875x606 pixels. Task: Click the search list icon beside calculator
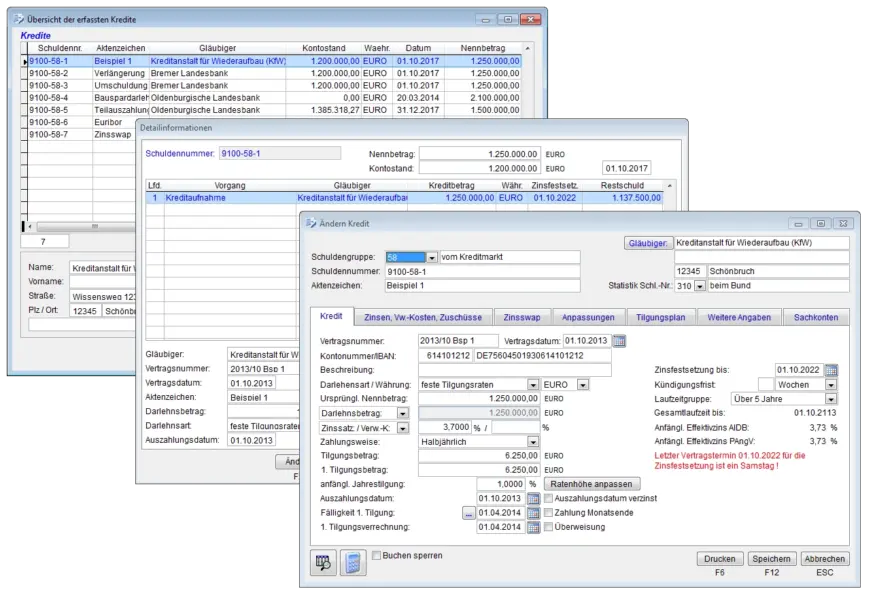pos(323,562)
